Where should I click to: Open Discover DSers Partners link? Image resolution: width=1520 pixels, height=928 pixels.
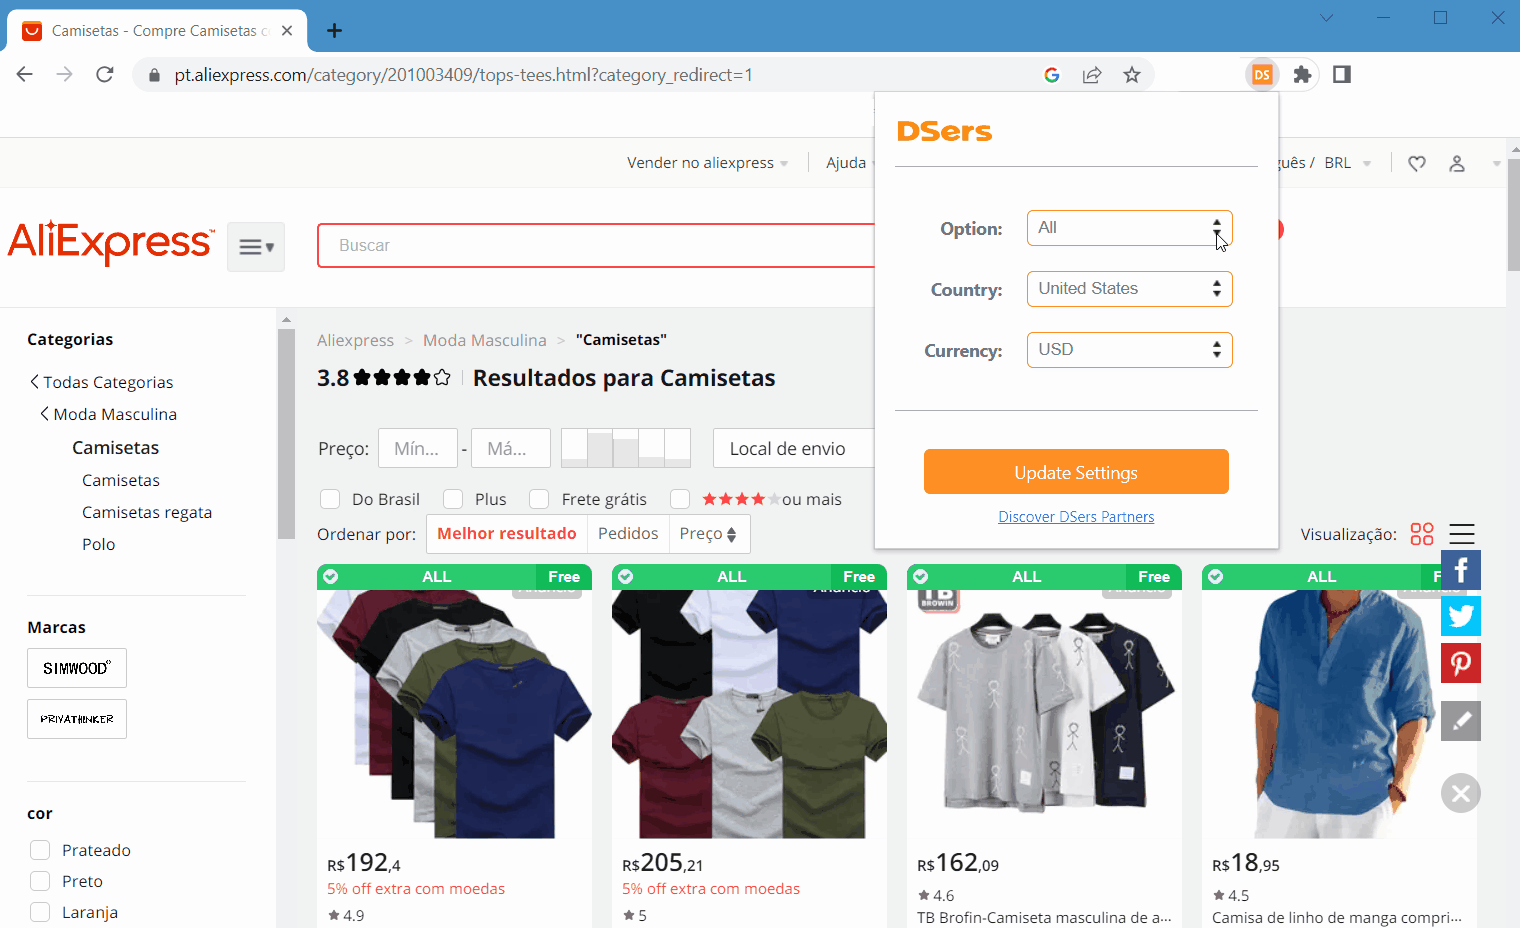(x=1076, y=517)
